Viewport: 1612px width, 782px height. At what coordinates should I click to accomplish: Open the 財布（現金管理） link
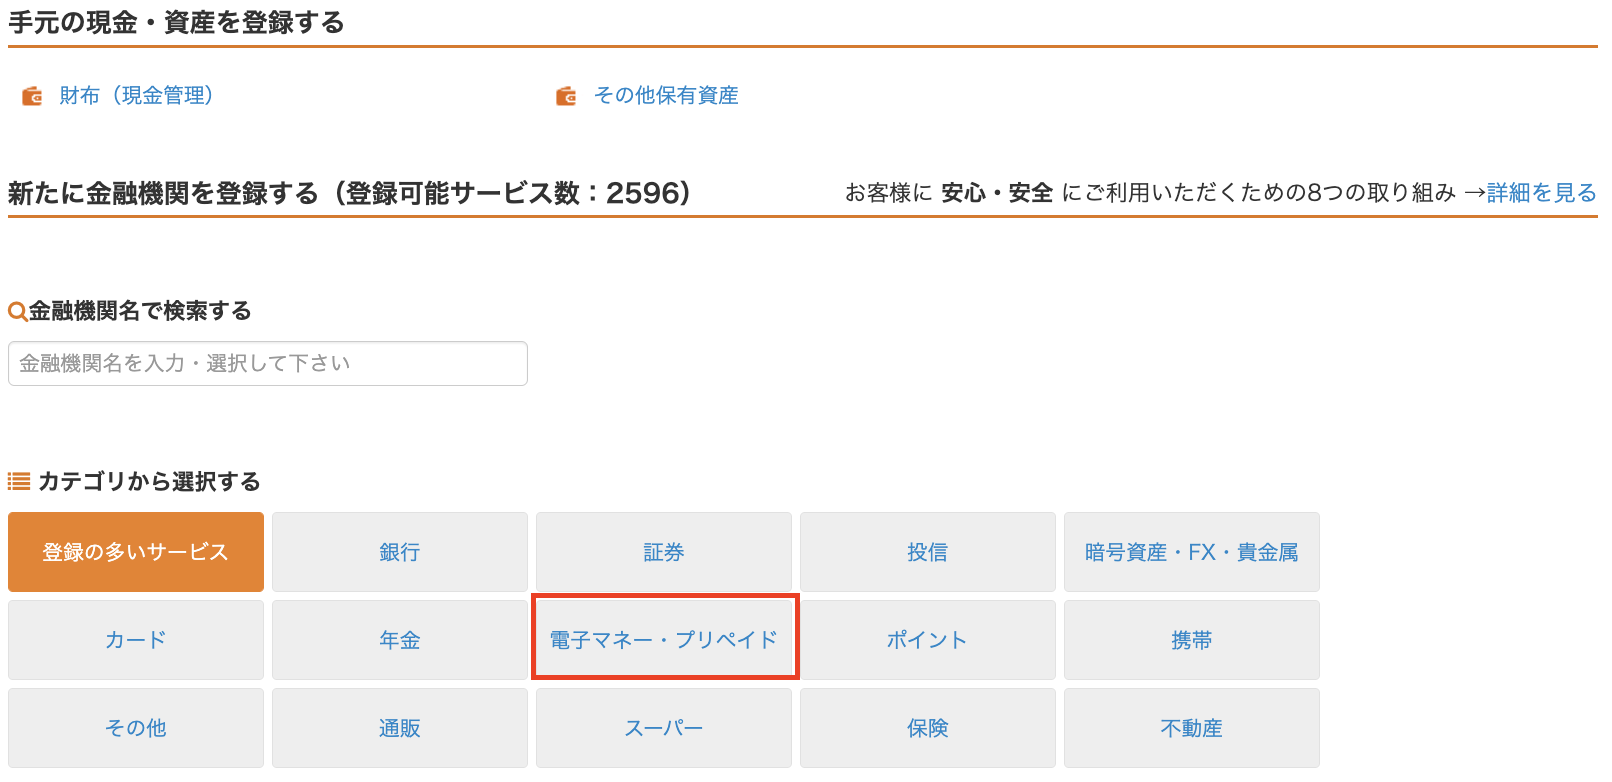click(x=136, y=96)
